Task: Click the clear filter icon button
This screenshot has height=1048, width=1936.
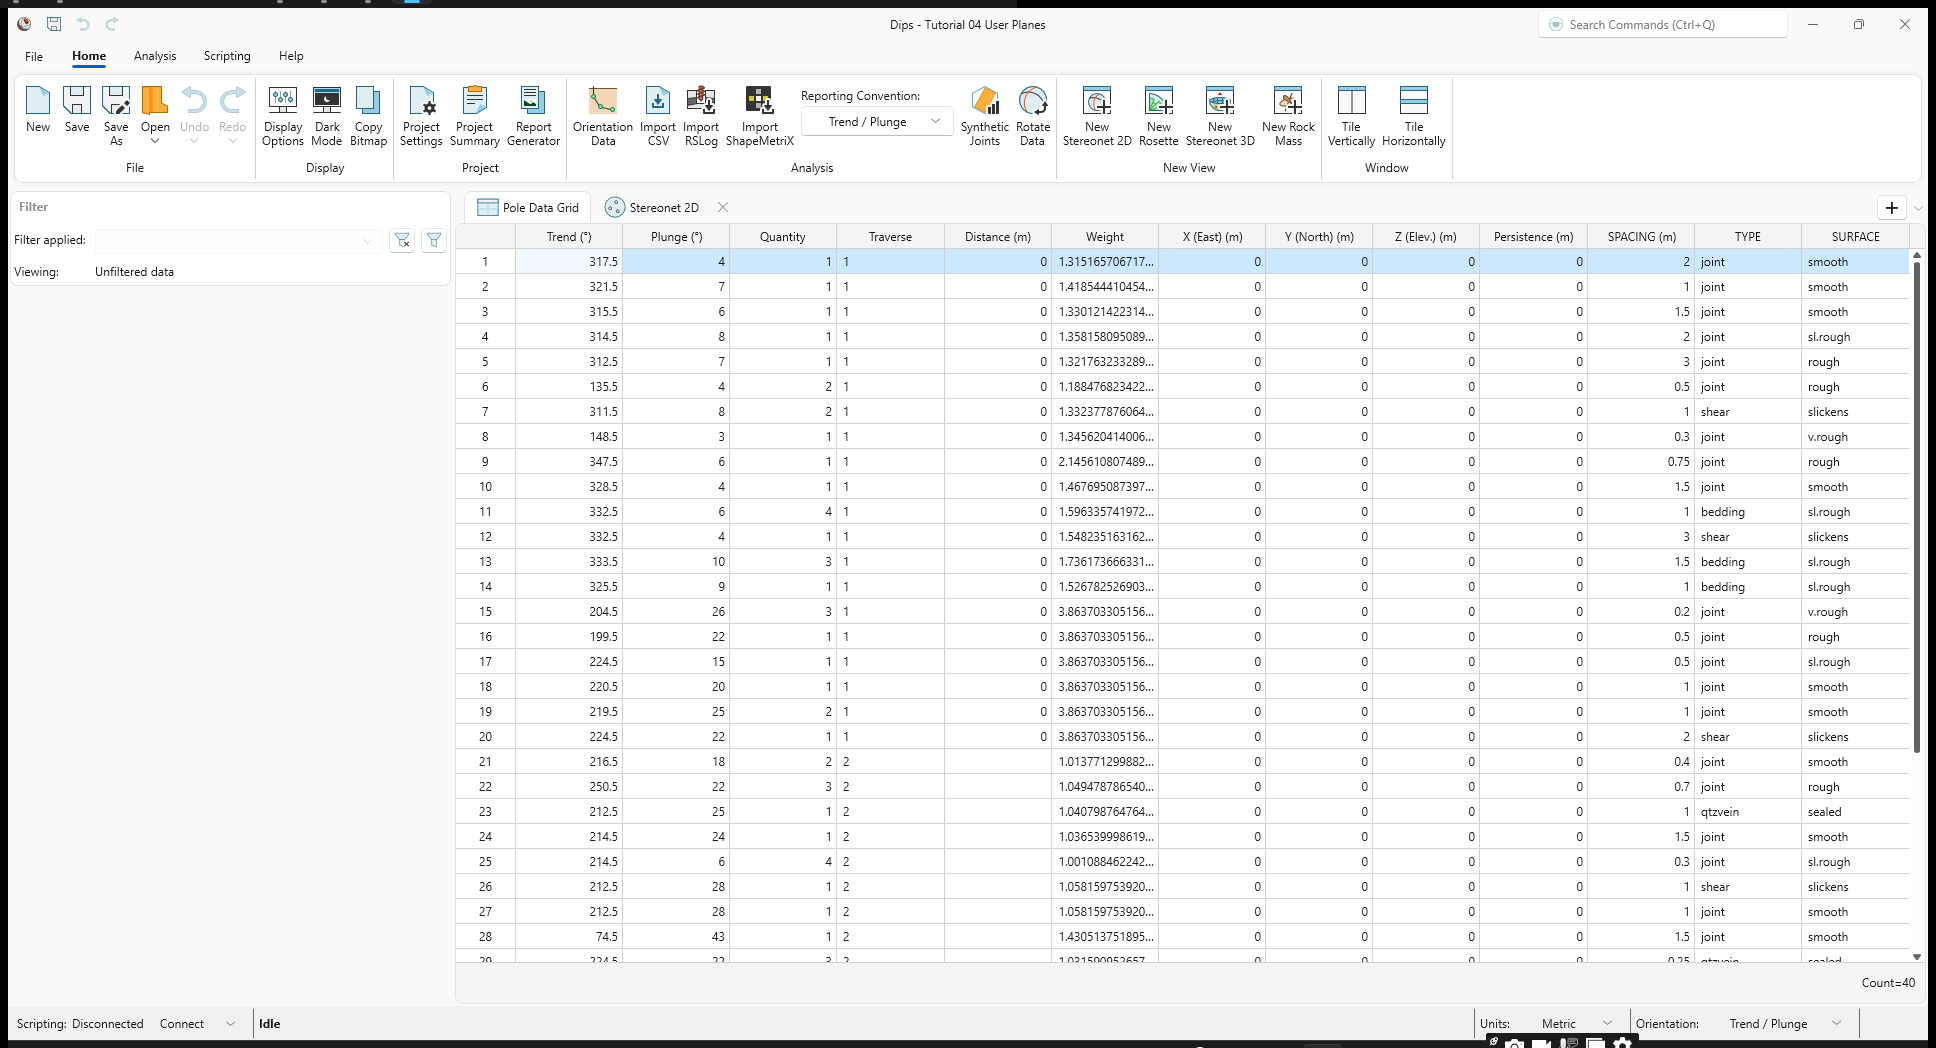Action: (402, 240)
